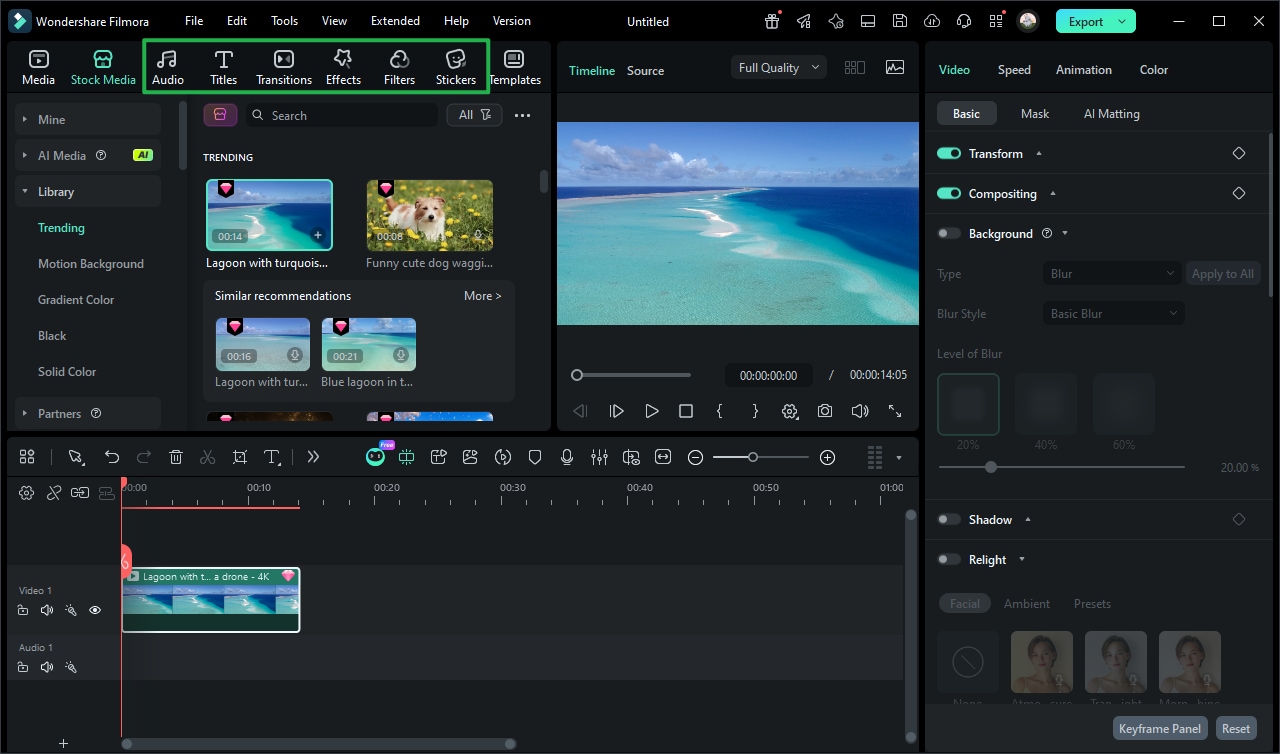Select the Lagoon clip in the timeline
Image resolution: width=1280 pixels, height=754 pixels.
[210, 600]
